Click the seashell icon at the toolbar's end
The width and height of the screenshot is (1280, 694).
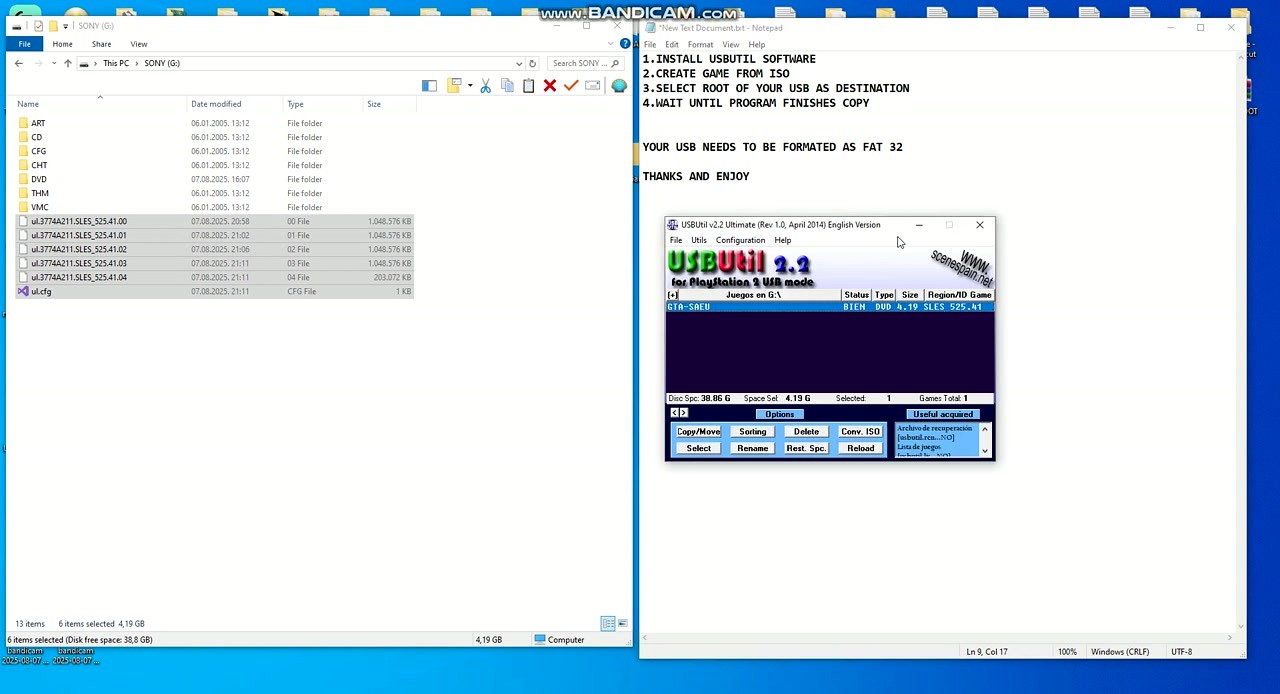[x=619, y=85]
